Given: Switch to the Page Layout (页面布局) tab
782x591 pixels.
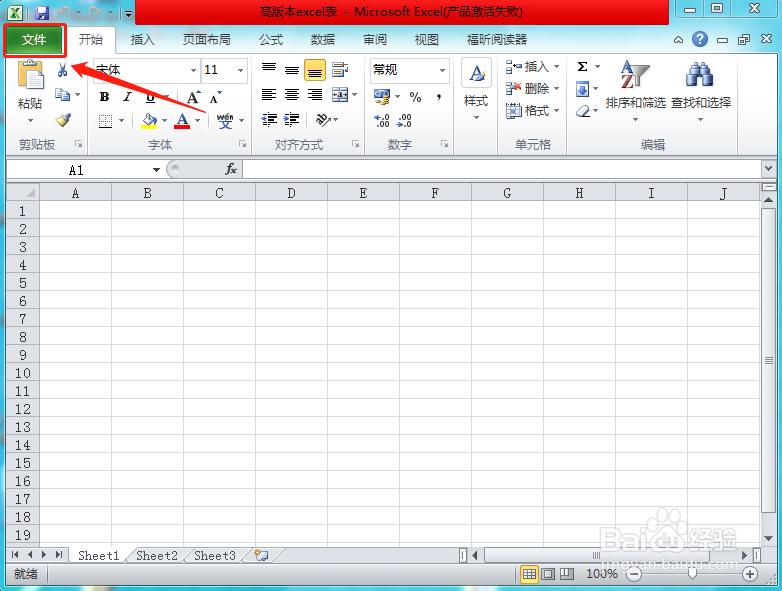Looking at the screenshot, I should (206, 40).
